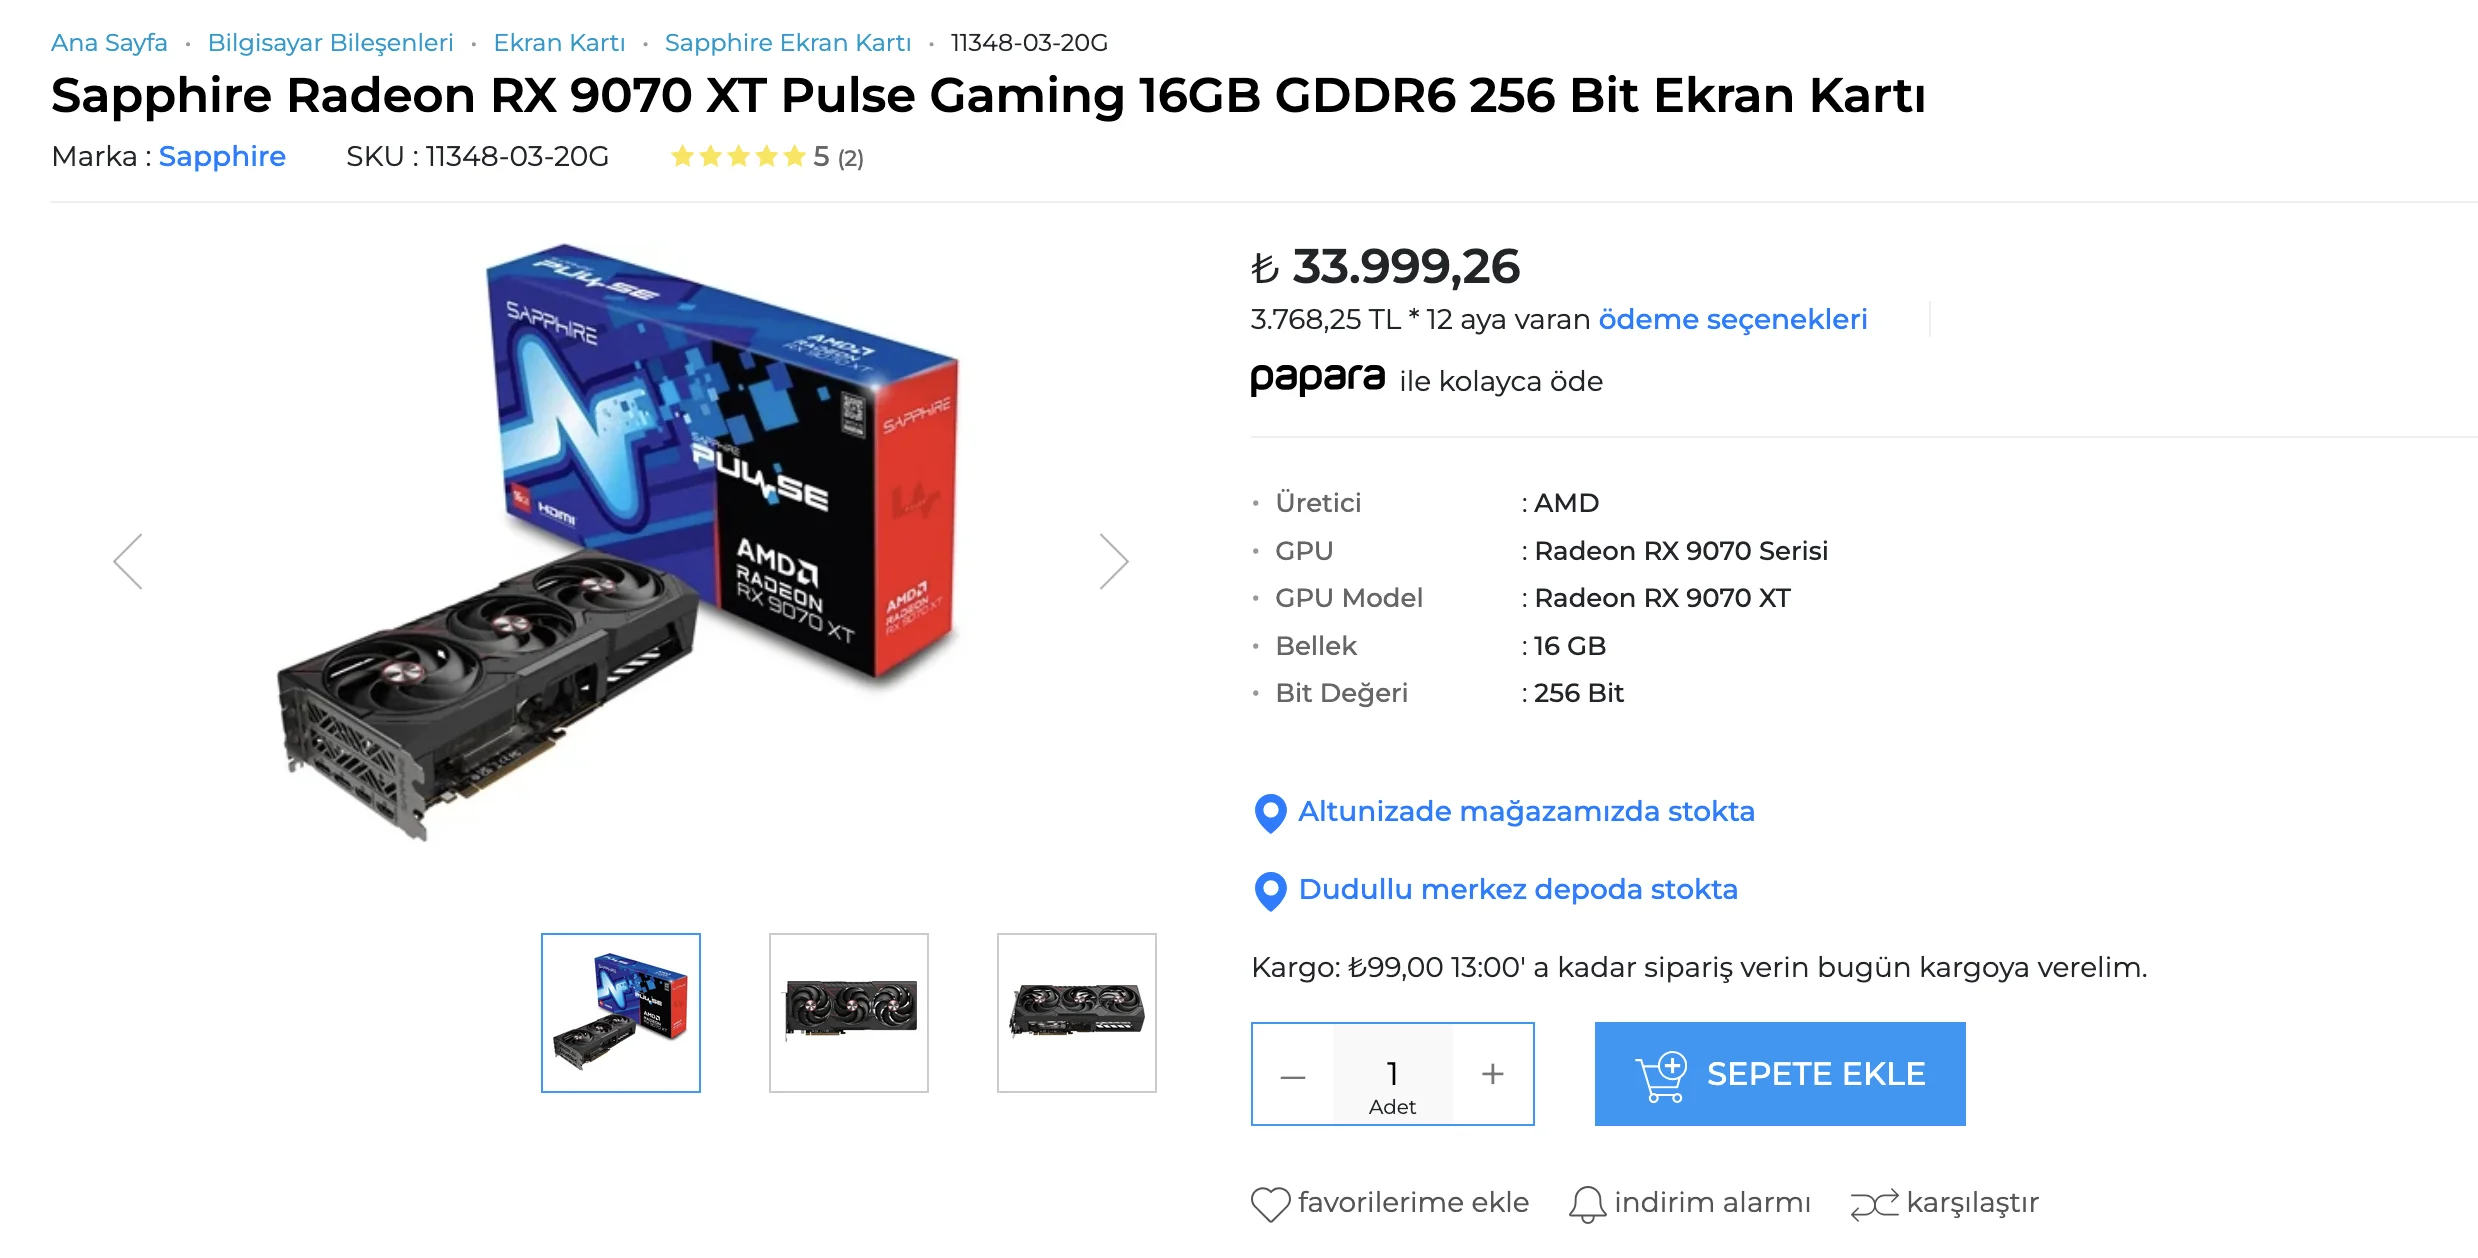
Task: Add product with SEPETE EKLE button
Action: point(1780,1074)
